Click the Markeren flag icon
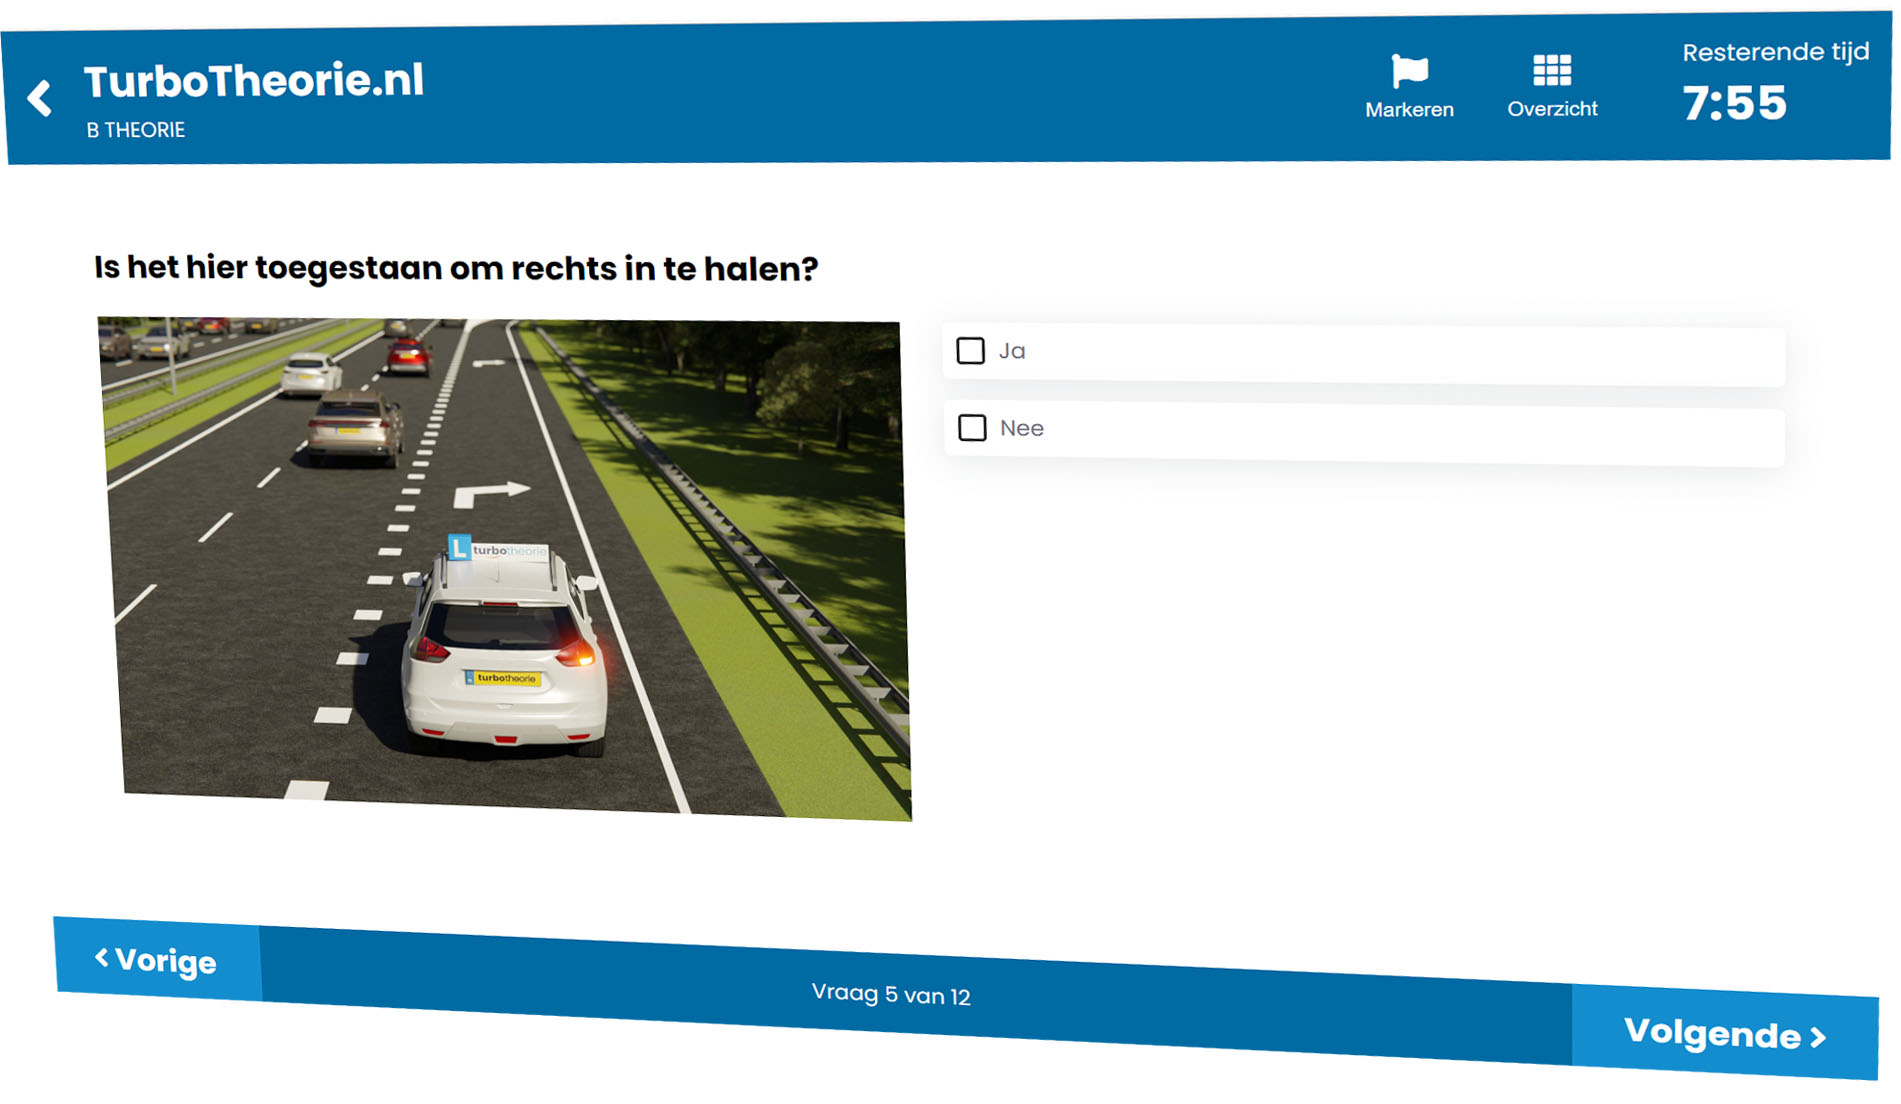The width and height of the screenshot is (1901, 1104). click(x=1409, y=70)
